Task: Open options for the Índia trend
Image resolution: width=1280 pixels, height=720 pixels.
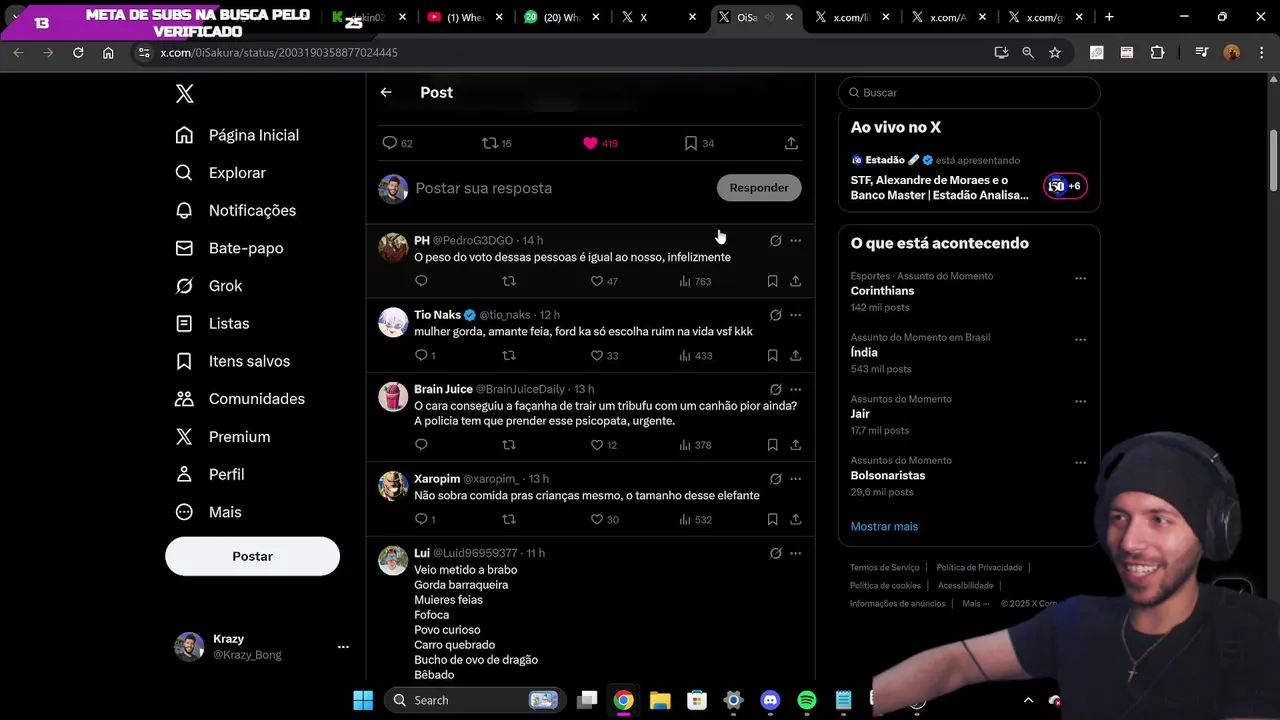Action: coord(1080,340)
